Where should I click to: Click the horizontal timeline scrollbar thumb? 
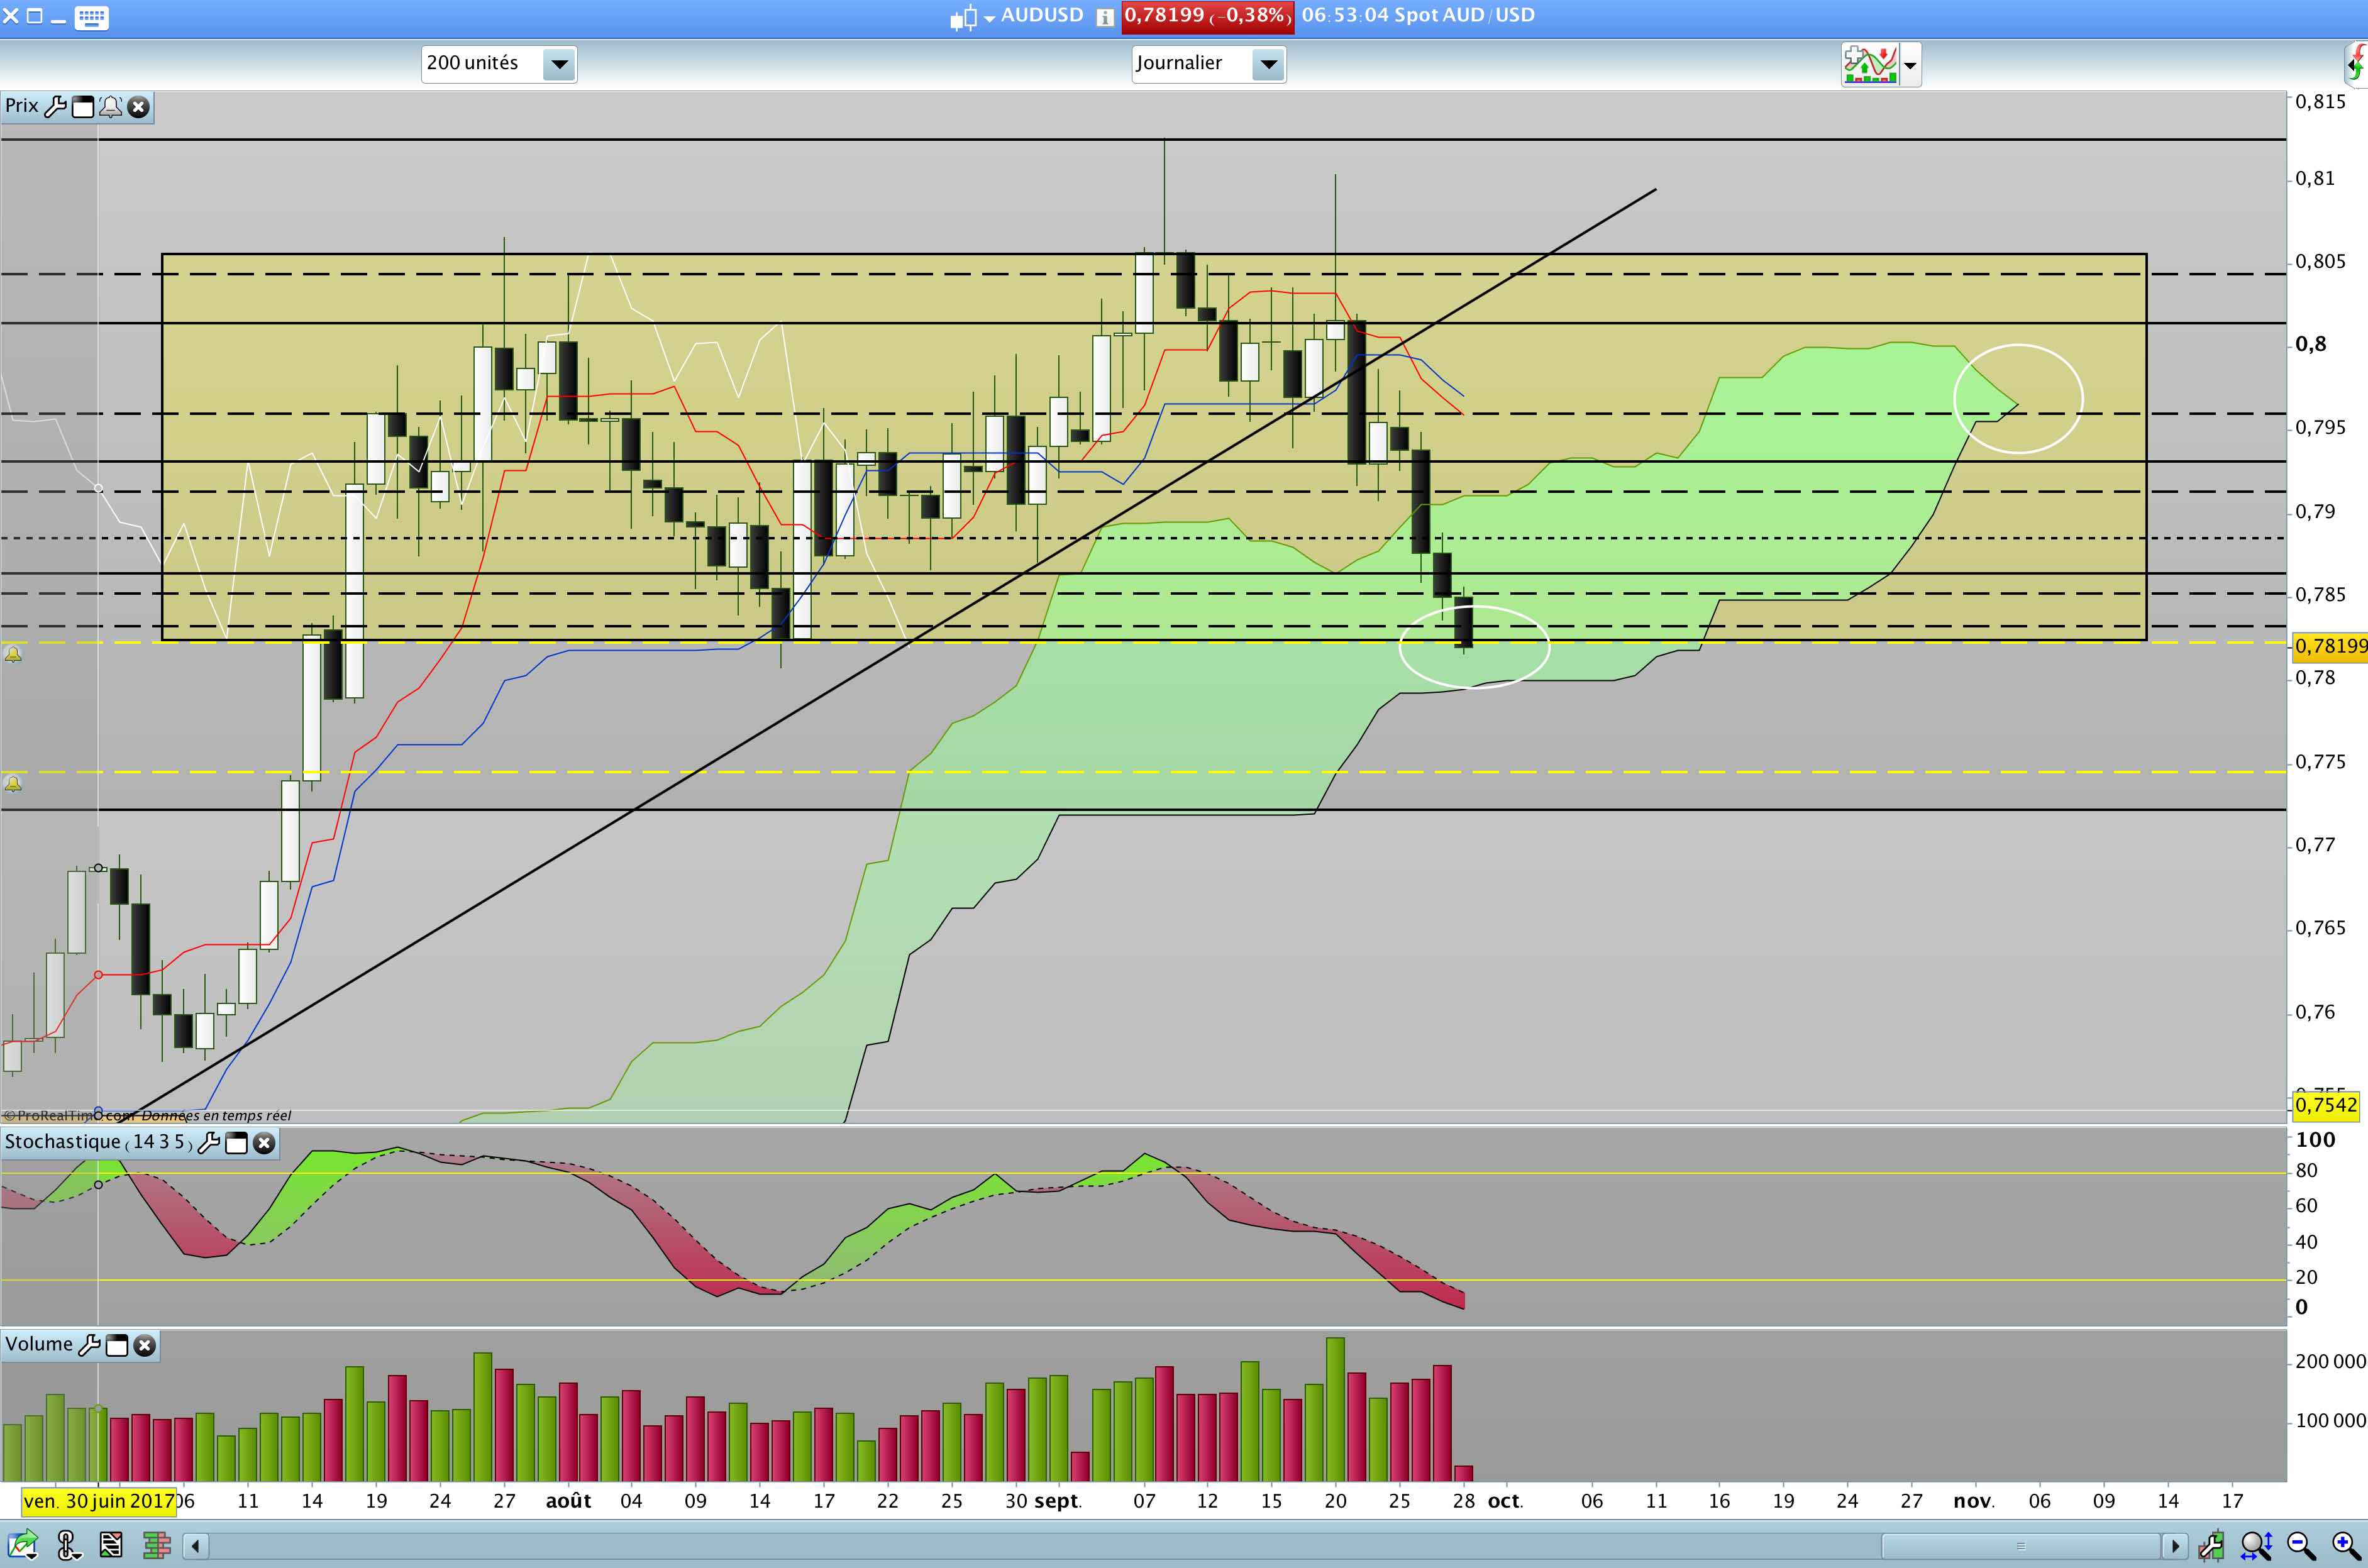pyautogui.click(x=2020, y=1546)
